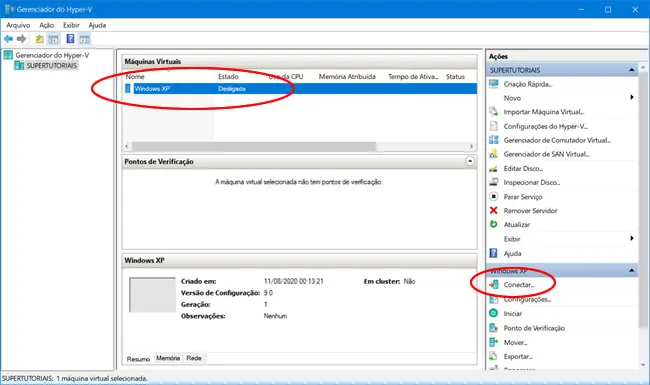Open the Exibir menu in the menu bar

point(71,25)
